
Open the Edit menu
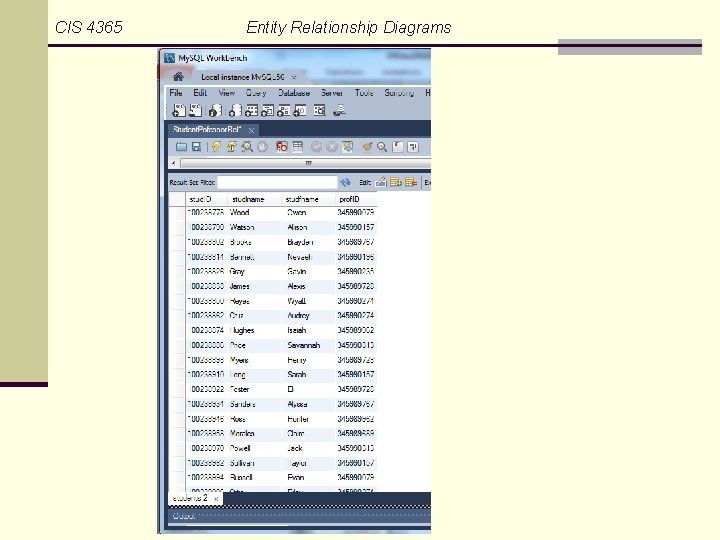[200, 93]
